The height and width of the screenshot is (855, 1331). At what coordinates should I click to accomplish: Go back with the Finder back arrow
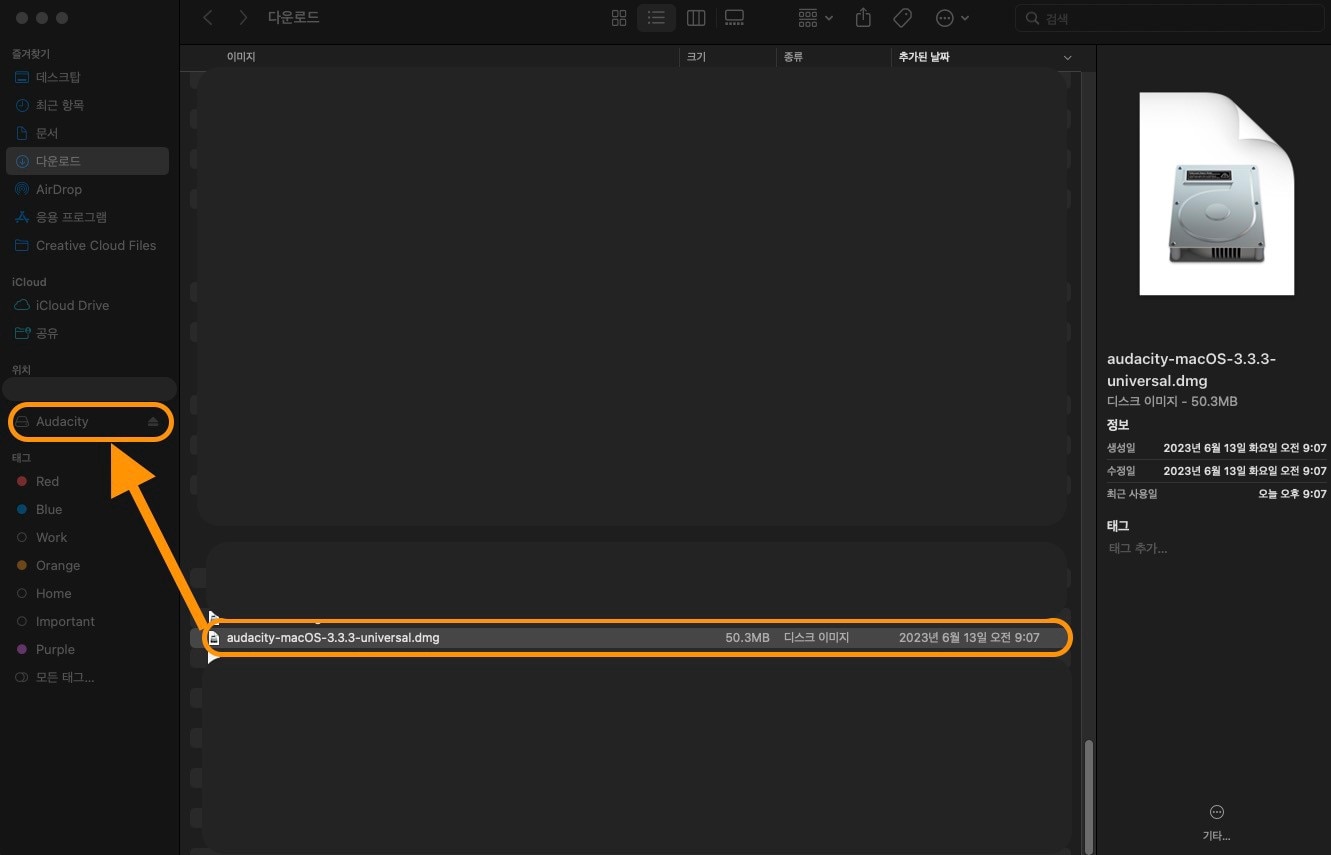[208, 18]
